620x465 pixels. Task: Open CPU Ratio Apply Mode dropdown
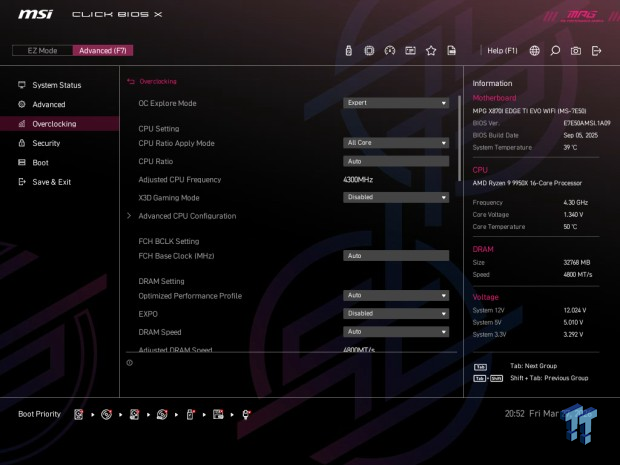tap(396, 143)
